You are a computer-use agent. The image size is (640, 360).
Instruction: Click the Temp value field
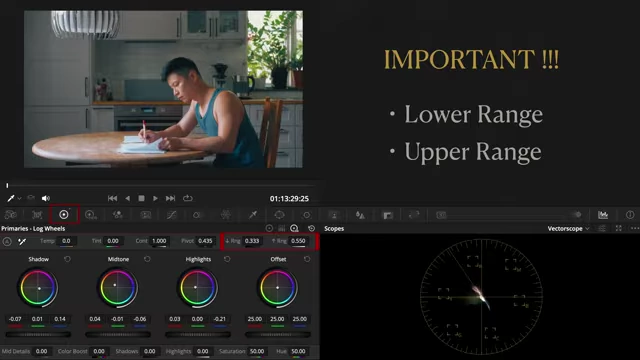[66, 241]
